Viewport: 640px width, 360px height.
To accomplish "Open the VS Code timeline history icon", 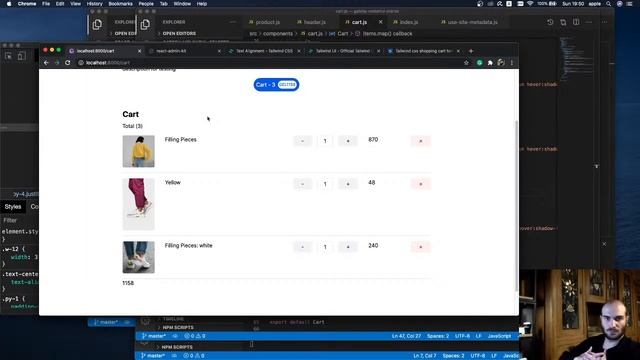I will point(550,22).
